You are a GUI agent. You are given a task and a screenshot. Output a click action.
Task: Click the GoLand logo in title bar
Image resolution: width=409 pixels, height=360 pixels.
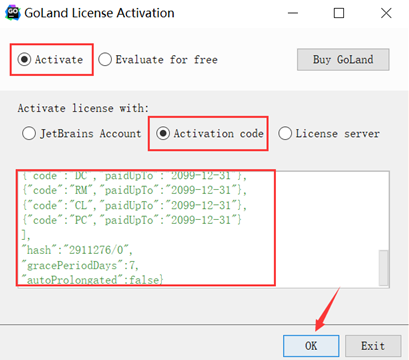click(x=13, y=13)
